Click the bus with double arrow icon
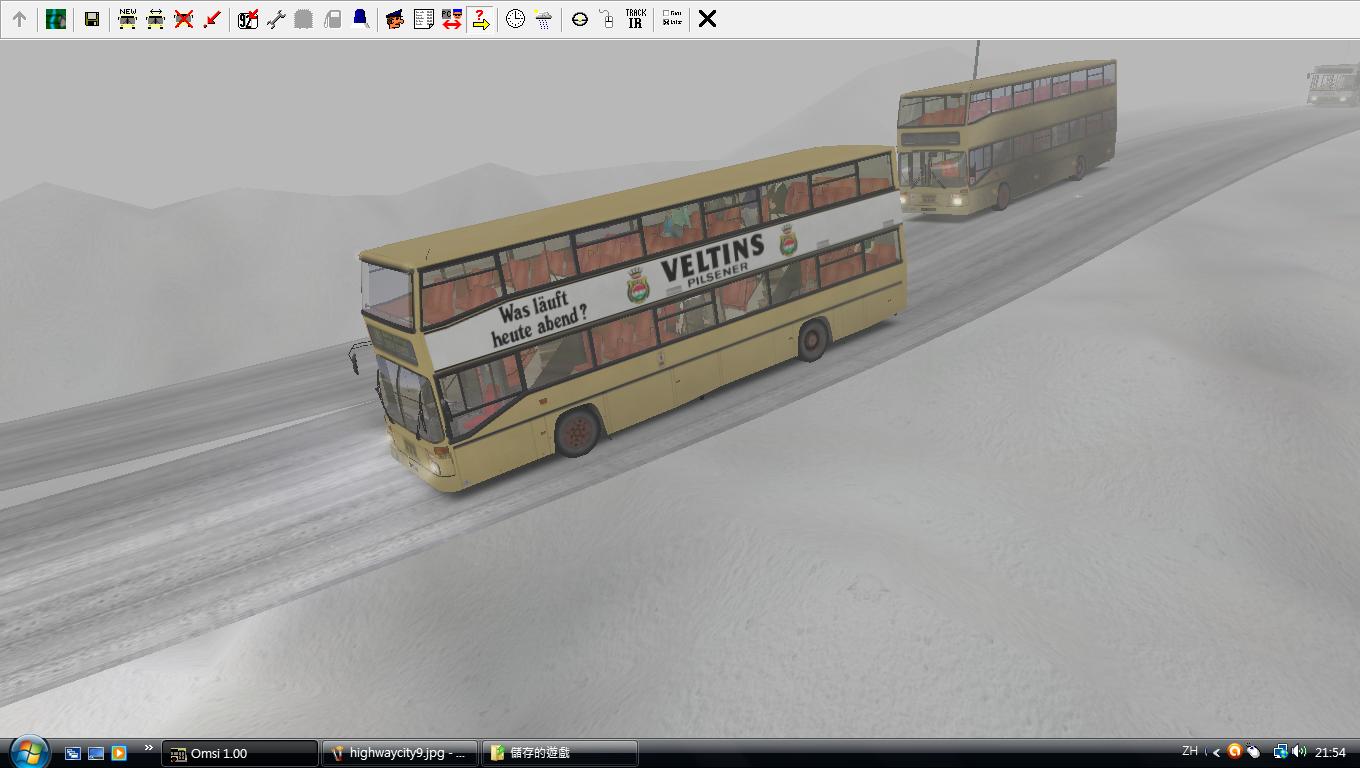 point(155,19)
